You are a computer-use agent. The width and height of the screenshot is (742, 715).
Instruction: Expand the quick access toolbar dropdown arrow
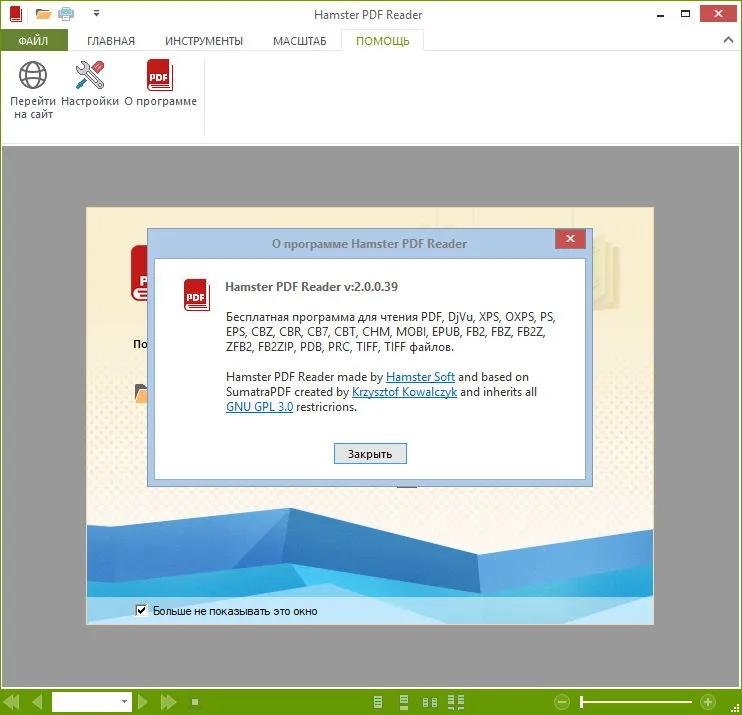[96, 13]
